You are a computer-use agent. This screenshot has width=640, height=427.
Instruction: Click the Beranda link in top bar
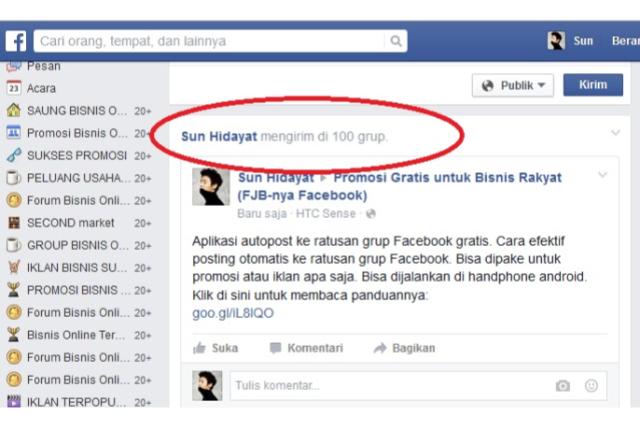[626, 41]
